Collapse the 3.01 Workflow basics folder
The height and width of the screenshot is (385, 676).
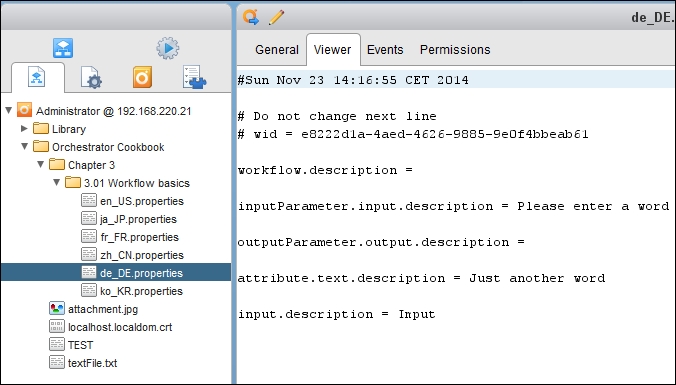click(x=56, y=183)
